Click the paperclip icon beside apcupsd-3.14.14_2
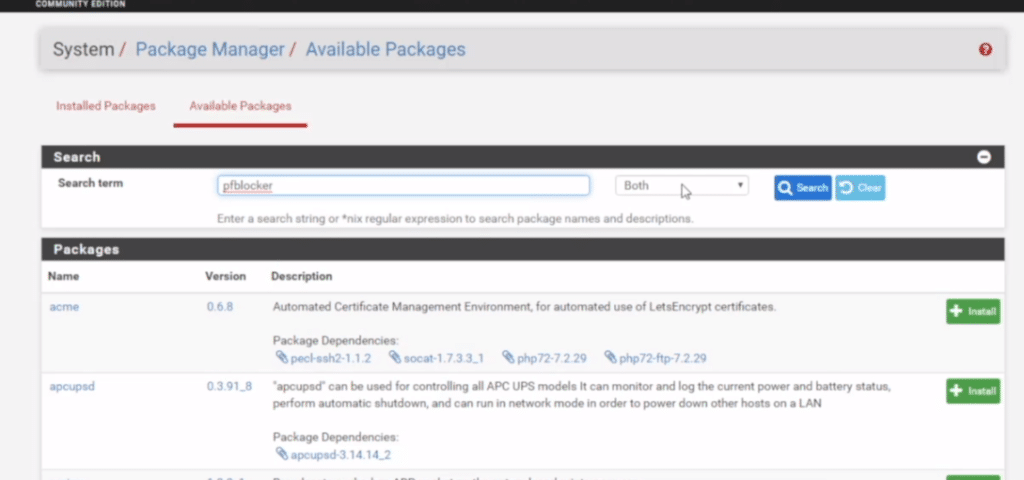 click(x=280, y=454)
